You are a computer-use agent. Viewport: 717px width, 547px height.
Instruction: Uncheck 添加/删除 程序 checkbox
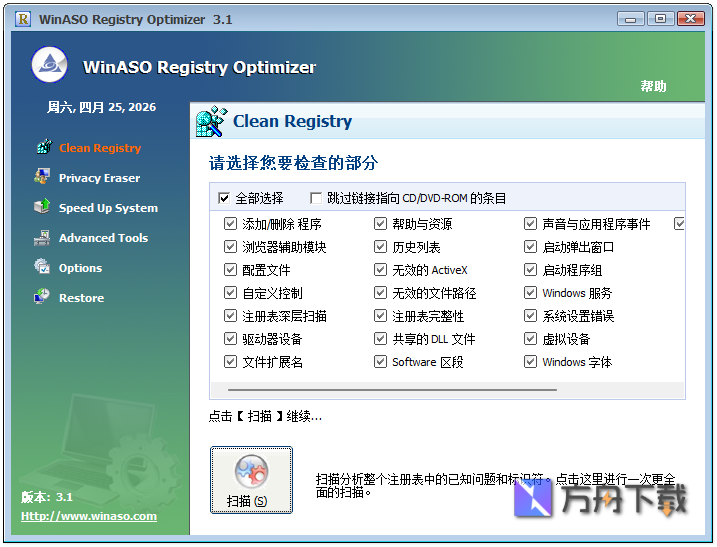tap(230, 224)
